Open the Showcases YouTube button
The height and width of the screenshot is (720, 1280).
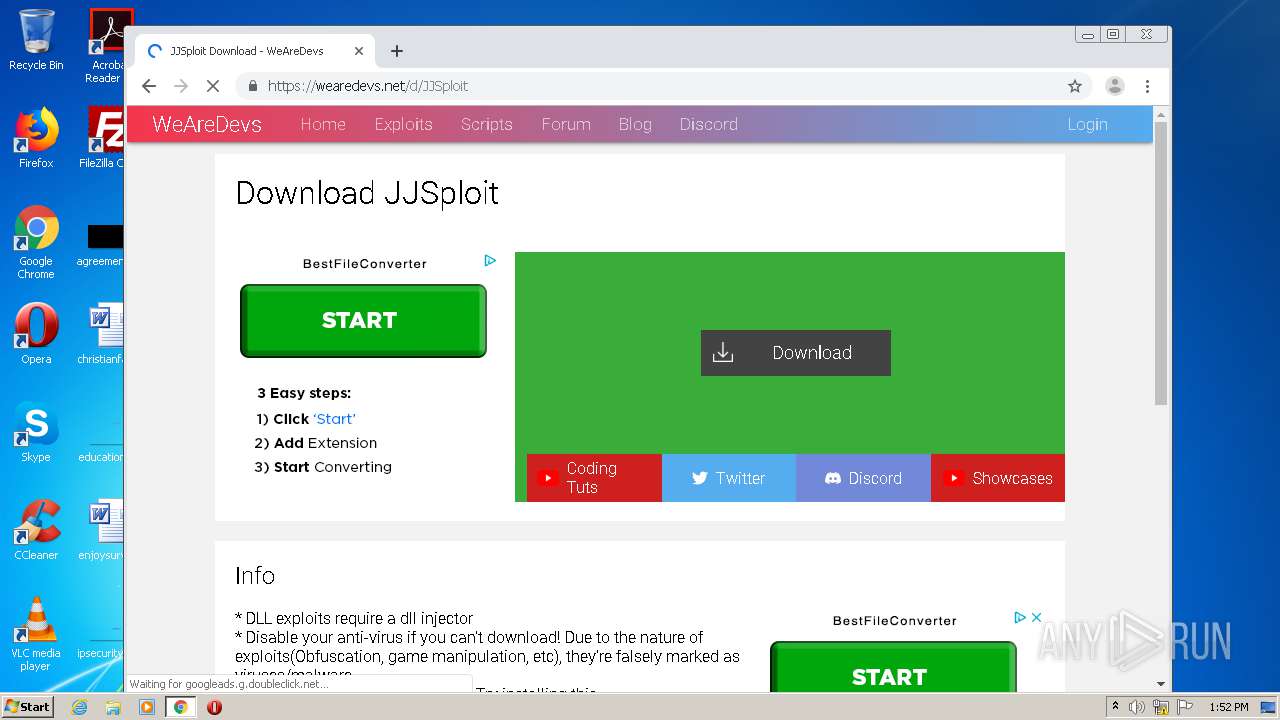(998, 478)
